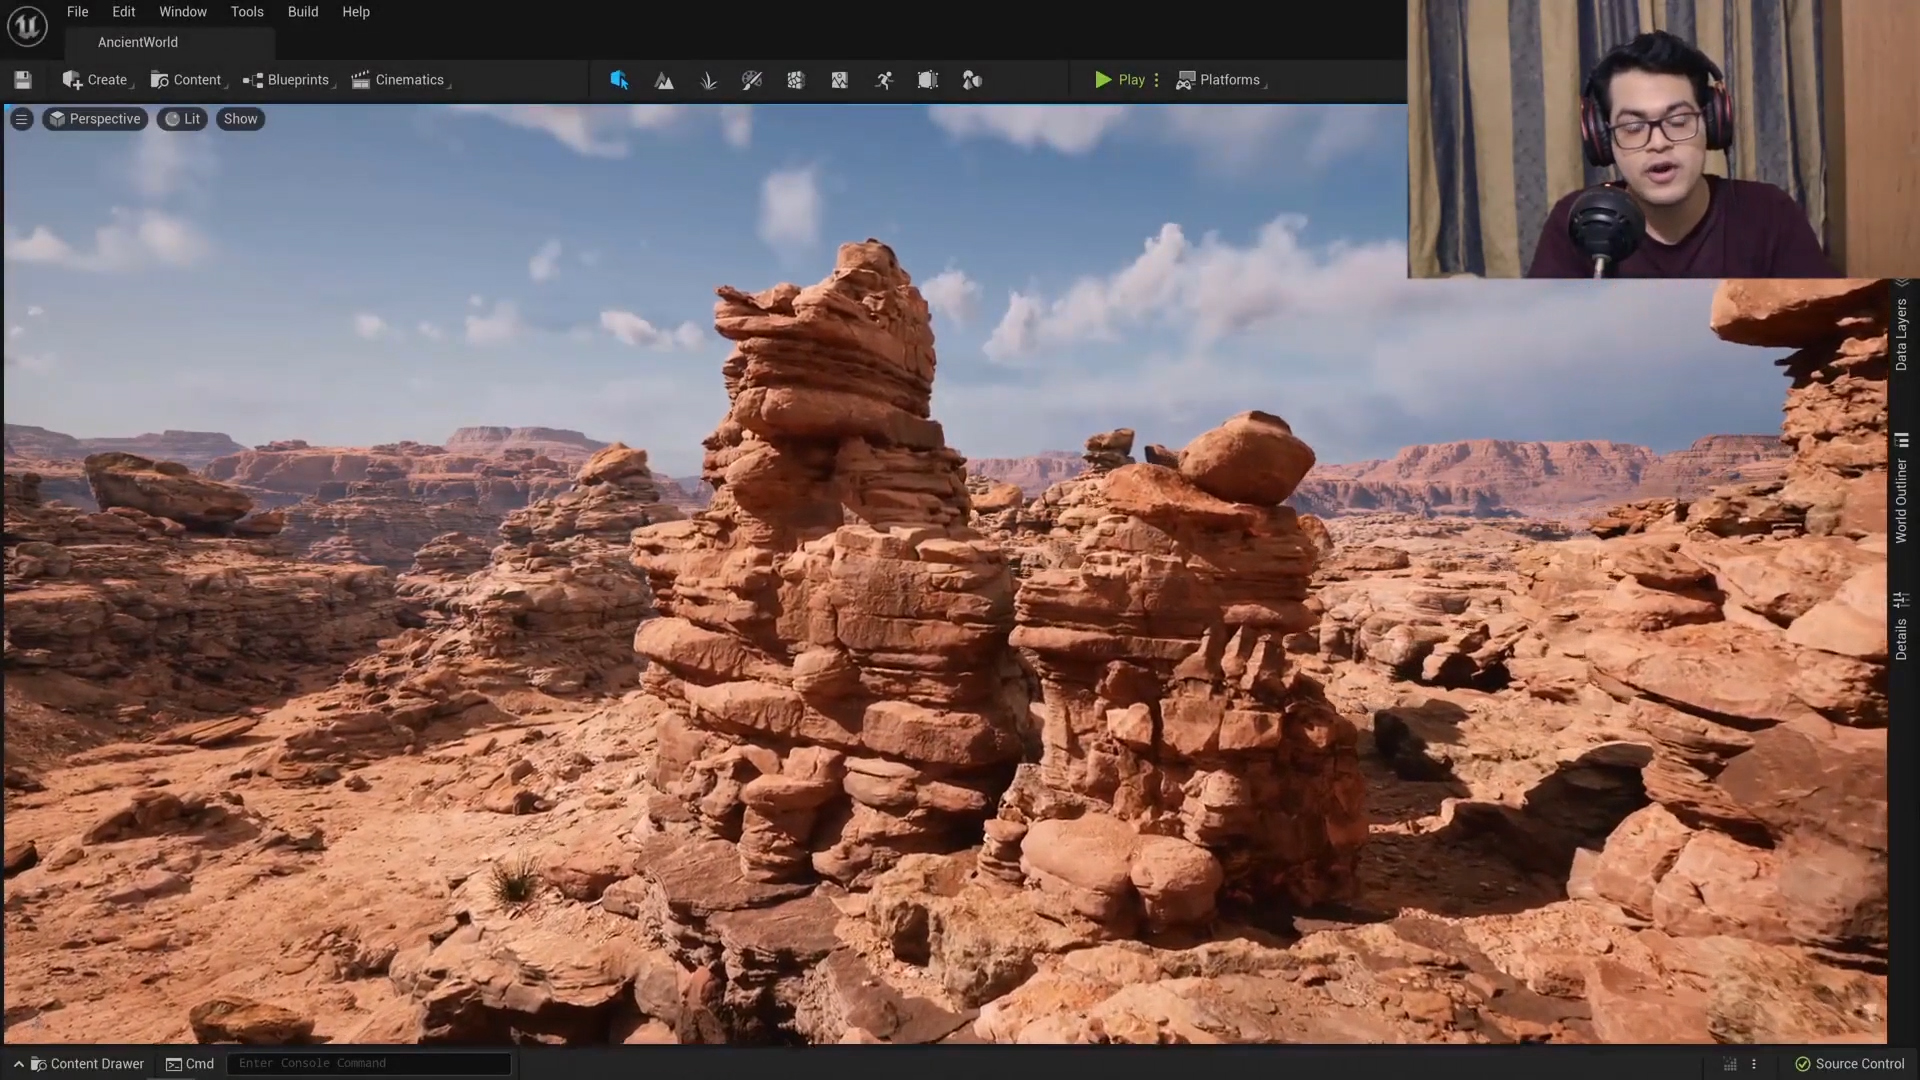Open the Foliage mode tool
The width and height of the screenshot is (1920, 1080).
(x=708, y=80)
